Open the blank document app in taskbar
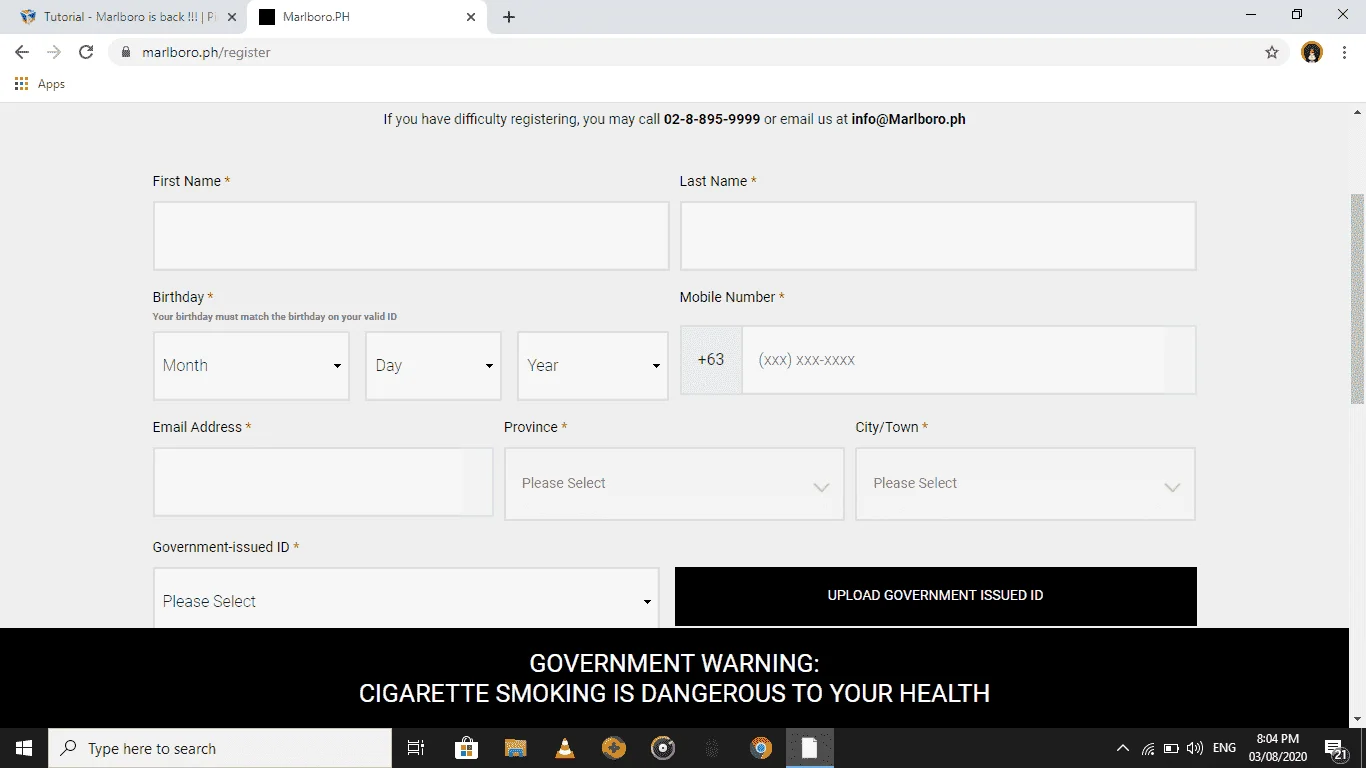Screen dimensions: 1366x768 (810, 748)
